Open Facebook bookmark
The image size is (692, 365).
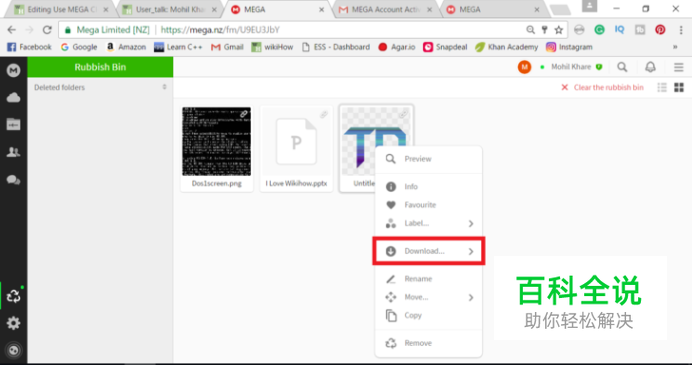30,47
